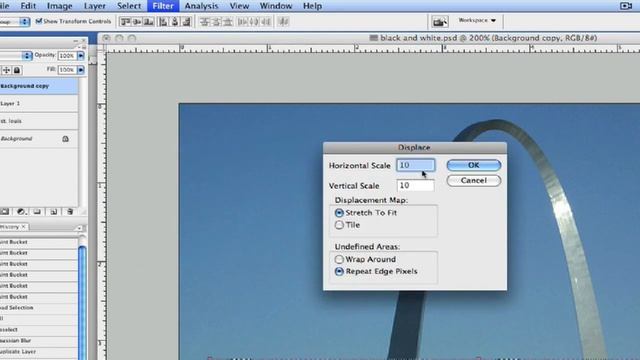Click the Create new layer icon
The height and width of the screenshot is (360, 640).
[53, 211]
